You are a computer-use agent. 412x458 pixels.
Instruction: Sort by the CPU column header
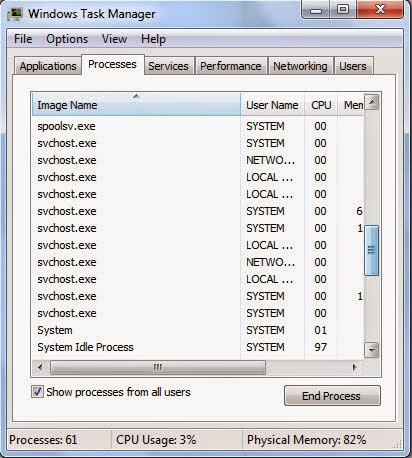321,105
